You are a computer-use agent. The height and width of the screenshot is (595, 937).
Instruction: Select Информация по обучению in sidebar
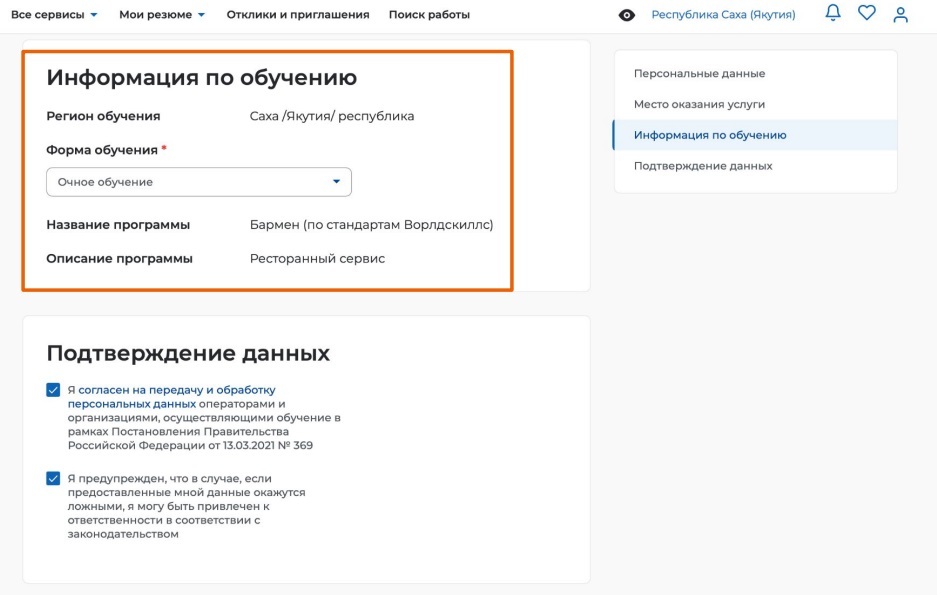[x=710, y=135]
